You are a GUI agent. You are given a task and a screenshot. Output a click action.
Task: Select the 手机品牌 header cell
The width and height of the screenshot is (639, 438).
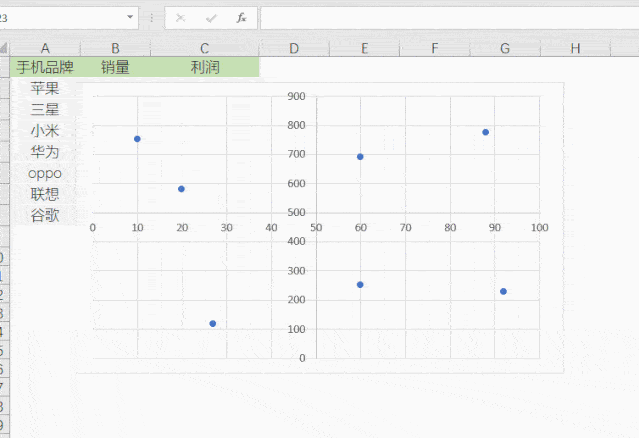(45, 68)
